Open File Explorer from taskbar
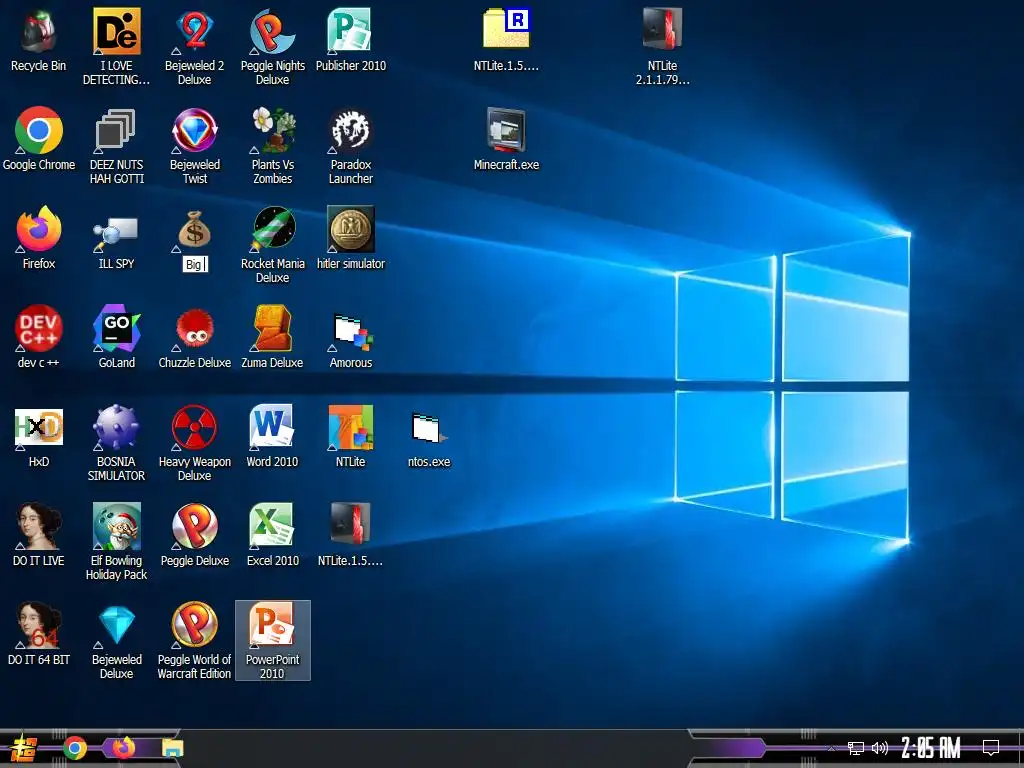This screenshot has width=1024, height=768. tap(172, 748)
